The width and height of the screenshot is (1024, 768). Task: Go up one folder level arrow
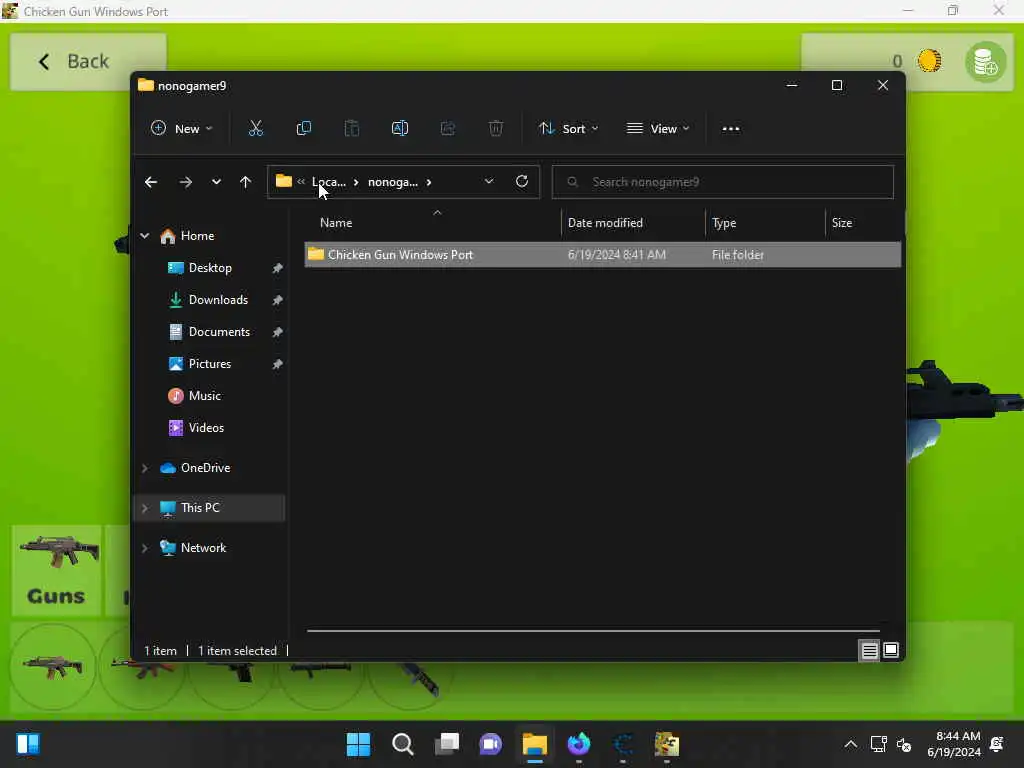[246, 182]
